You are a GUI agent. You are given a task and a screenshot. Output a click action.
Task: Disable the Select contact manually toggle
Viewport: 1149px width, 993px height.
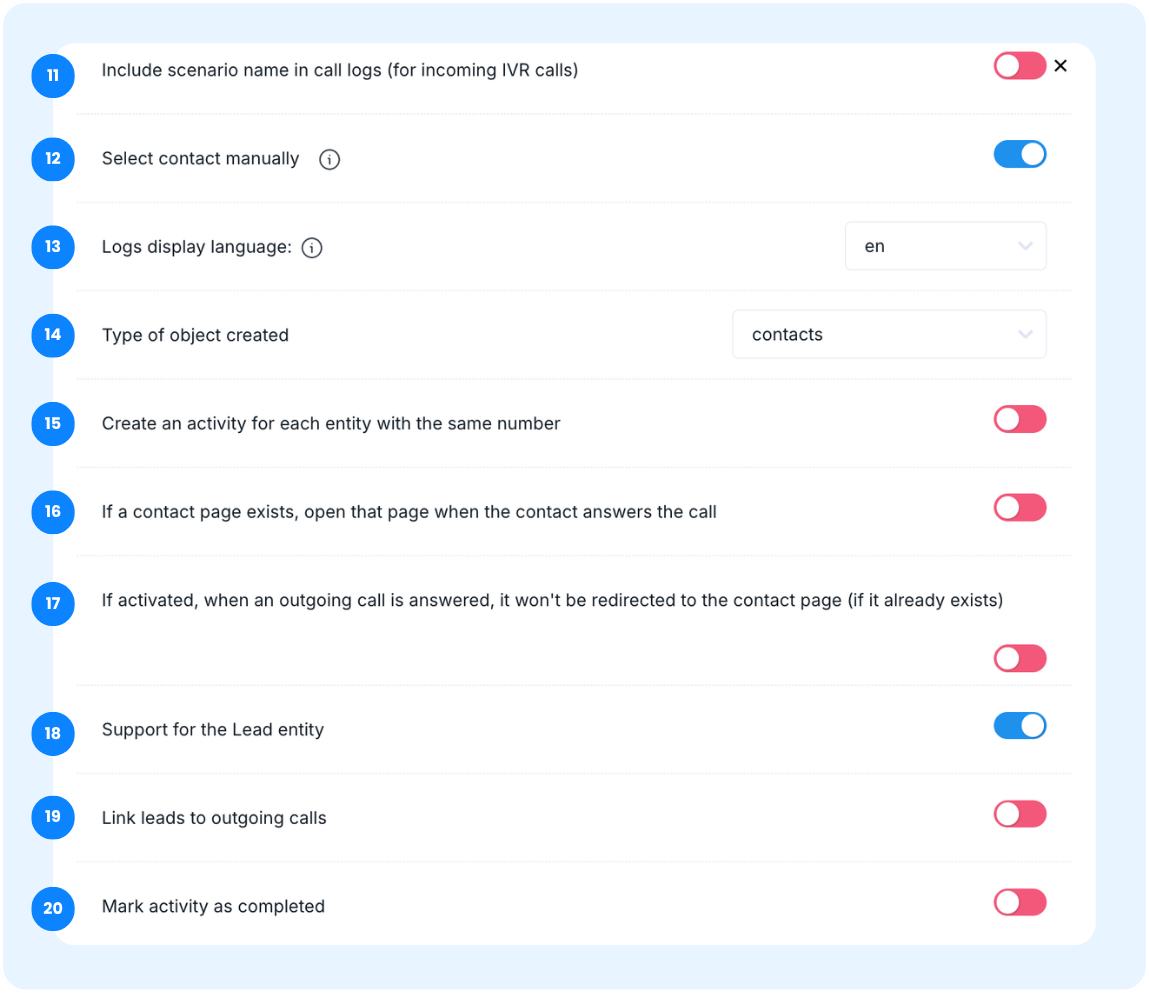pyautogui.click(x=1019, y=155)
